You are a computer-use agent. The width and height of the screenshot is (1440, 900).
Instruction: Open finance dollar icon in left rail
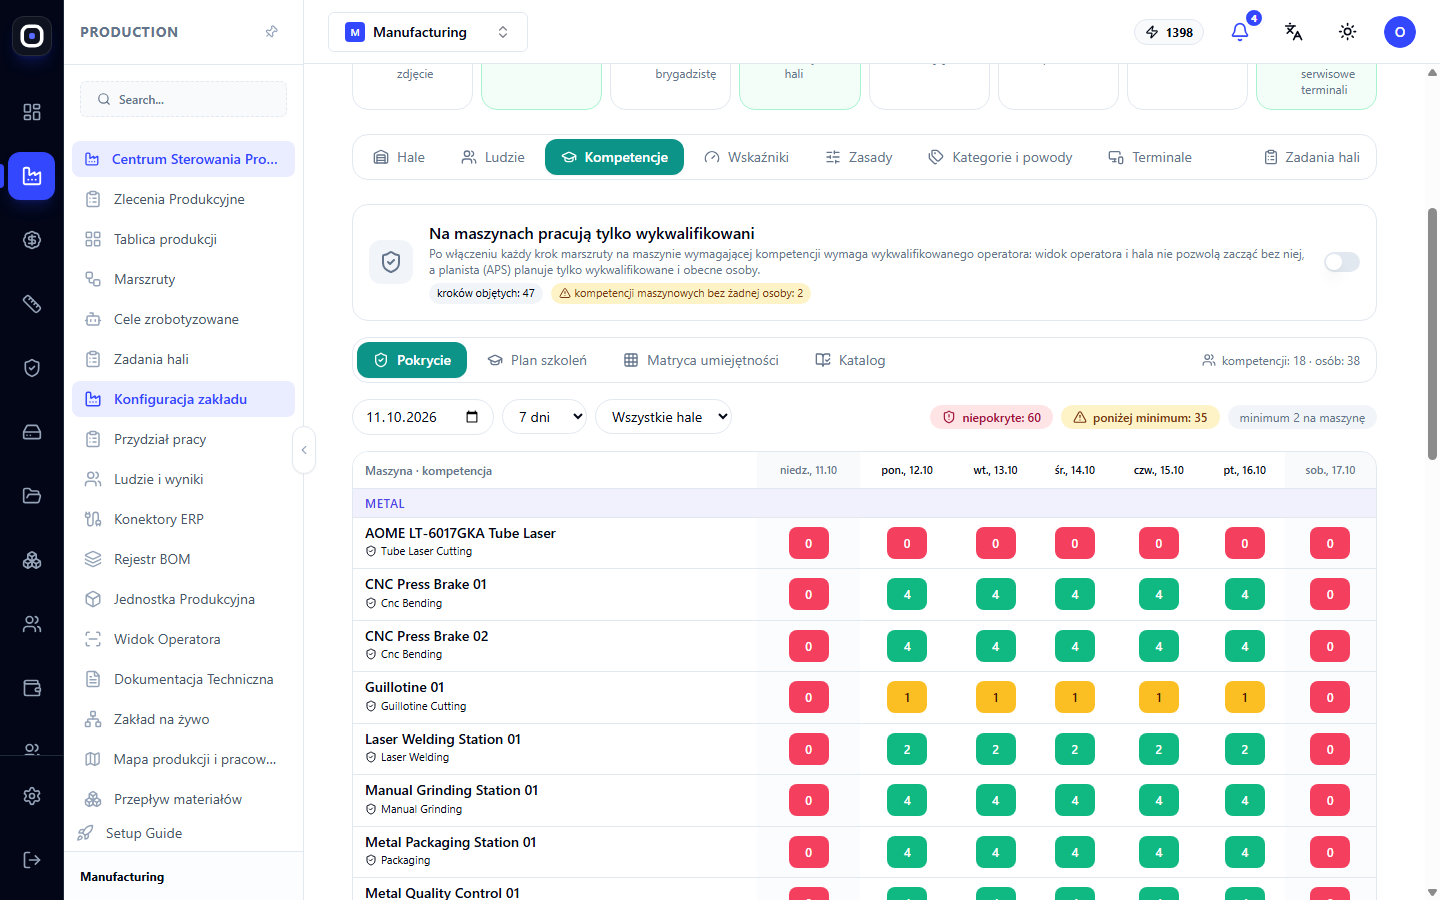point(32,240)
